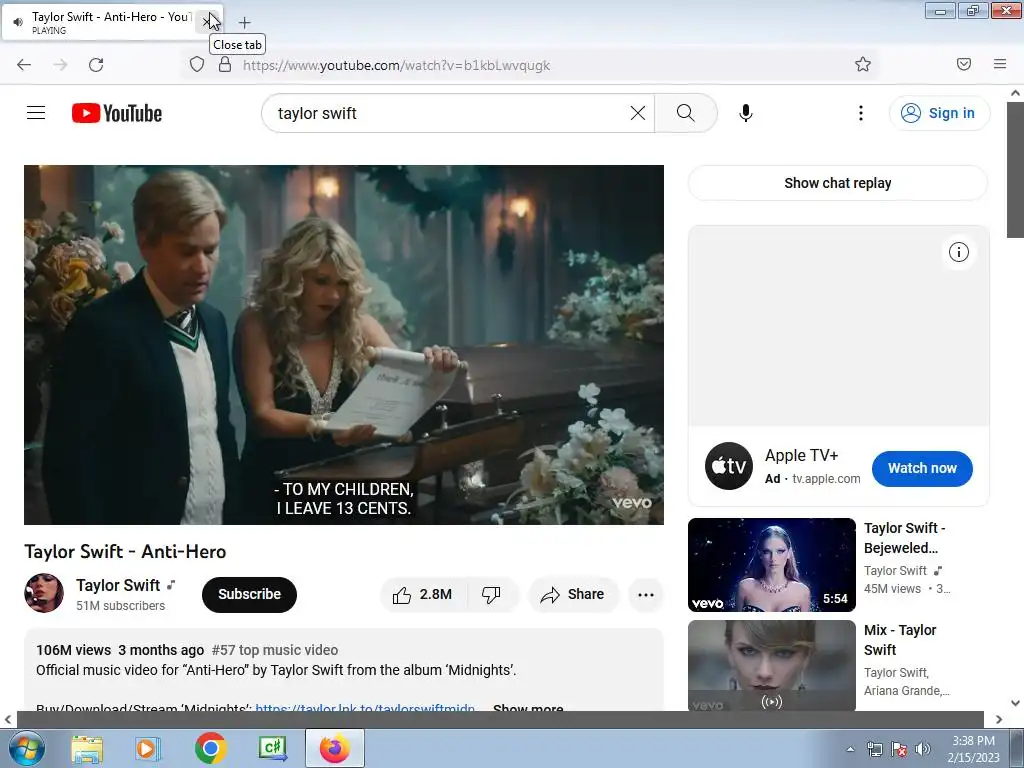Click the horizontal scrollbar right arrow
1024x768 pixels.
click(999, 719)
